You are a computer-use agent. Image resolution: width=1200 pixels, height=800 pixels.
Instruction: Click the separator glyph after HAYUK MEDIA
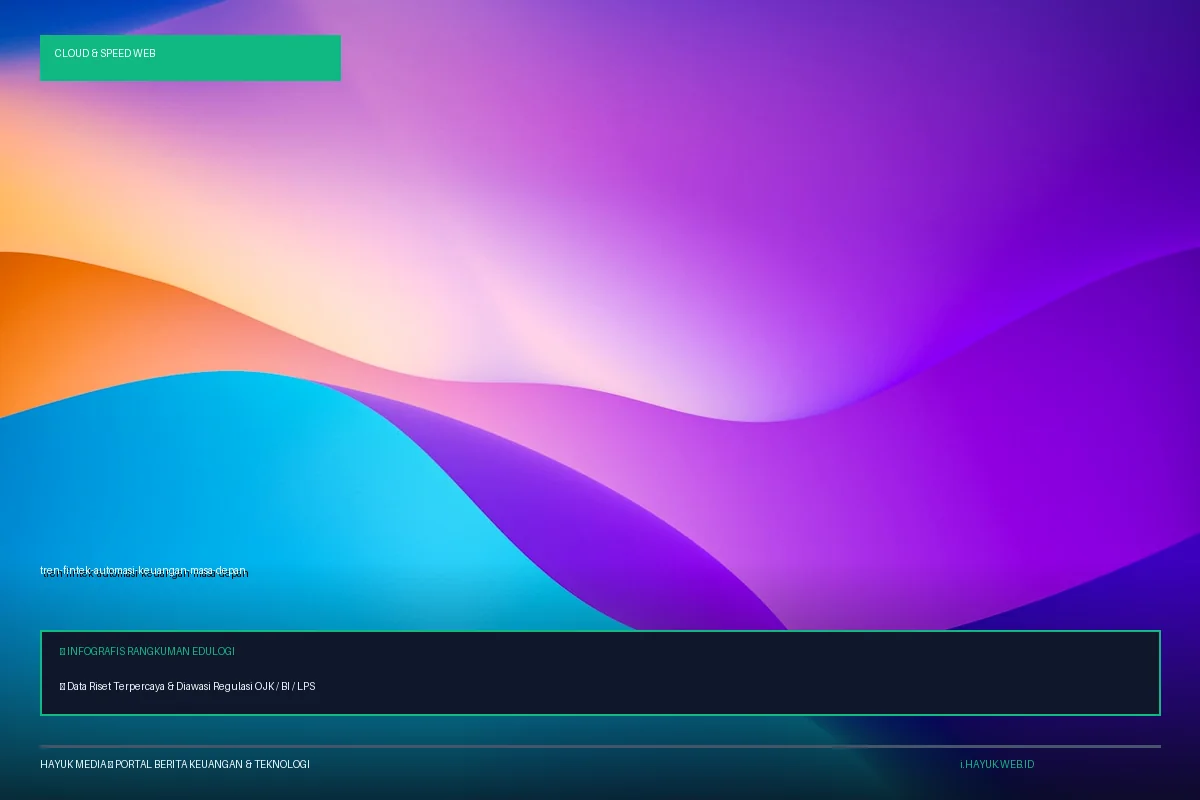coord(110,764)
